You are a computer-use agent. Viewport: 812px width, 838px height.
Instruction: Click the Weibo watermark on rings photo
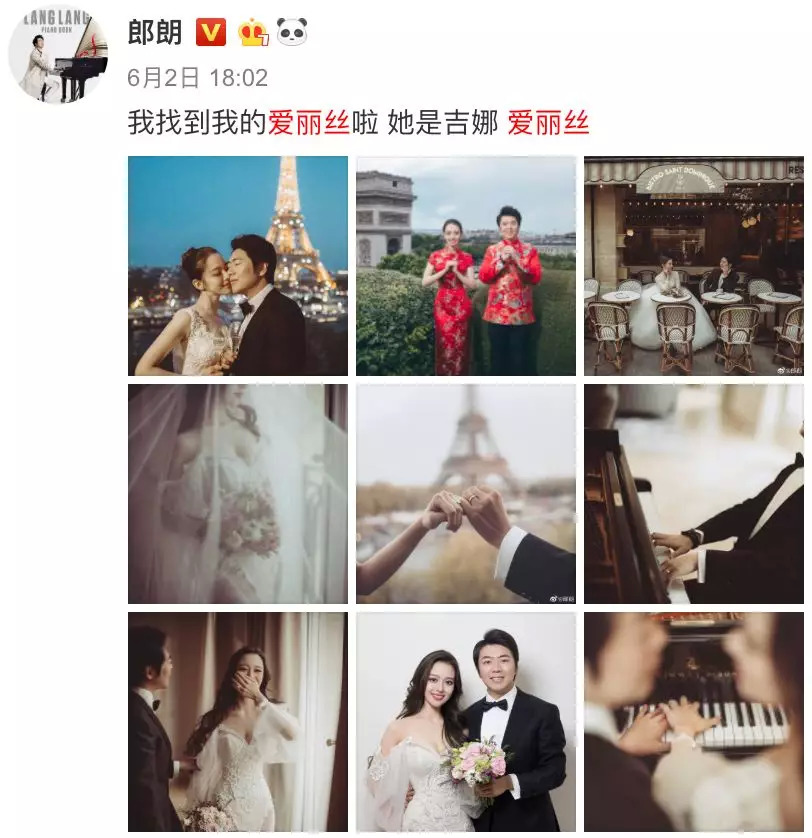tap(561, 599)
